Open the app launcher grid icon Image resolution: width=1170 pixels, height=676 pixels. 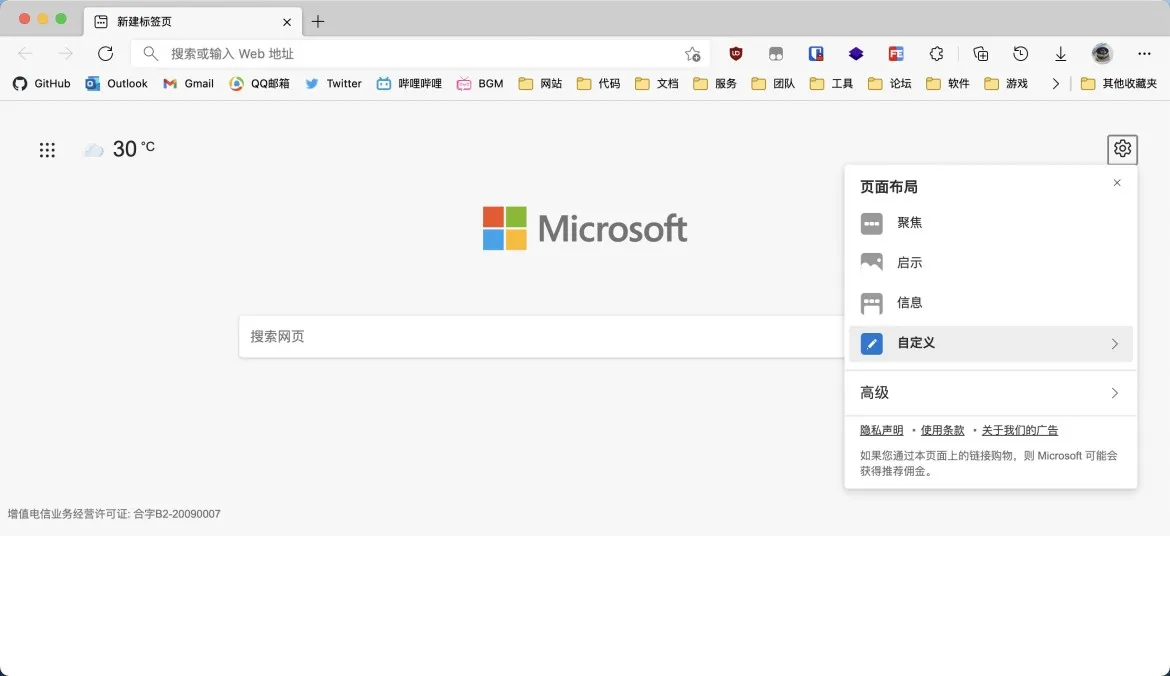47,150
